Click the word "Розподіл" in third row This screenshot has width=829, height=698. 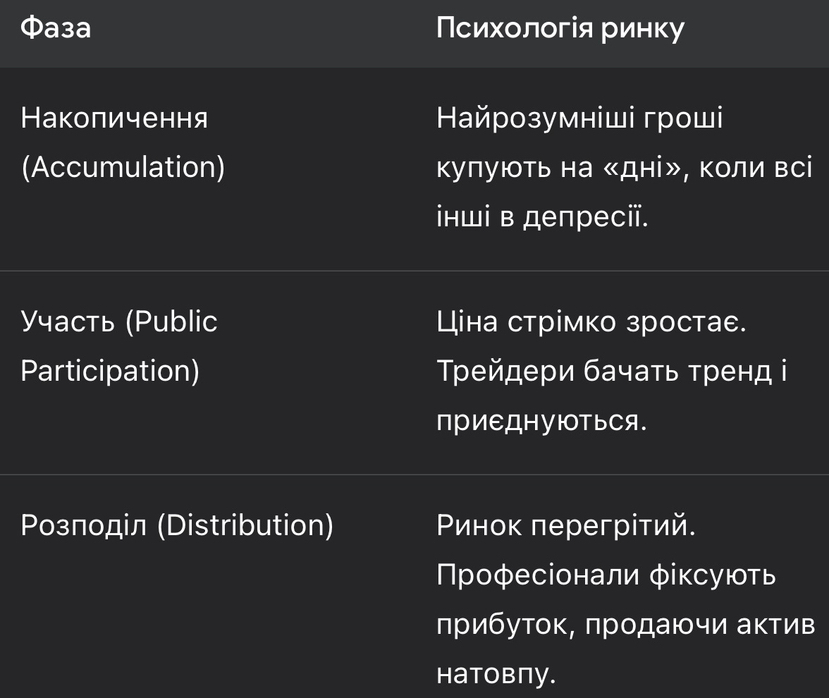coord(84,526)
